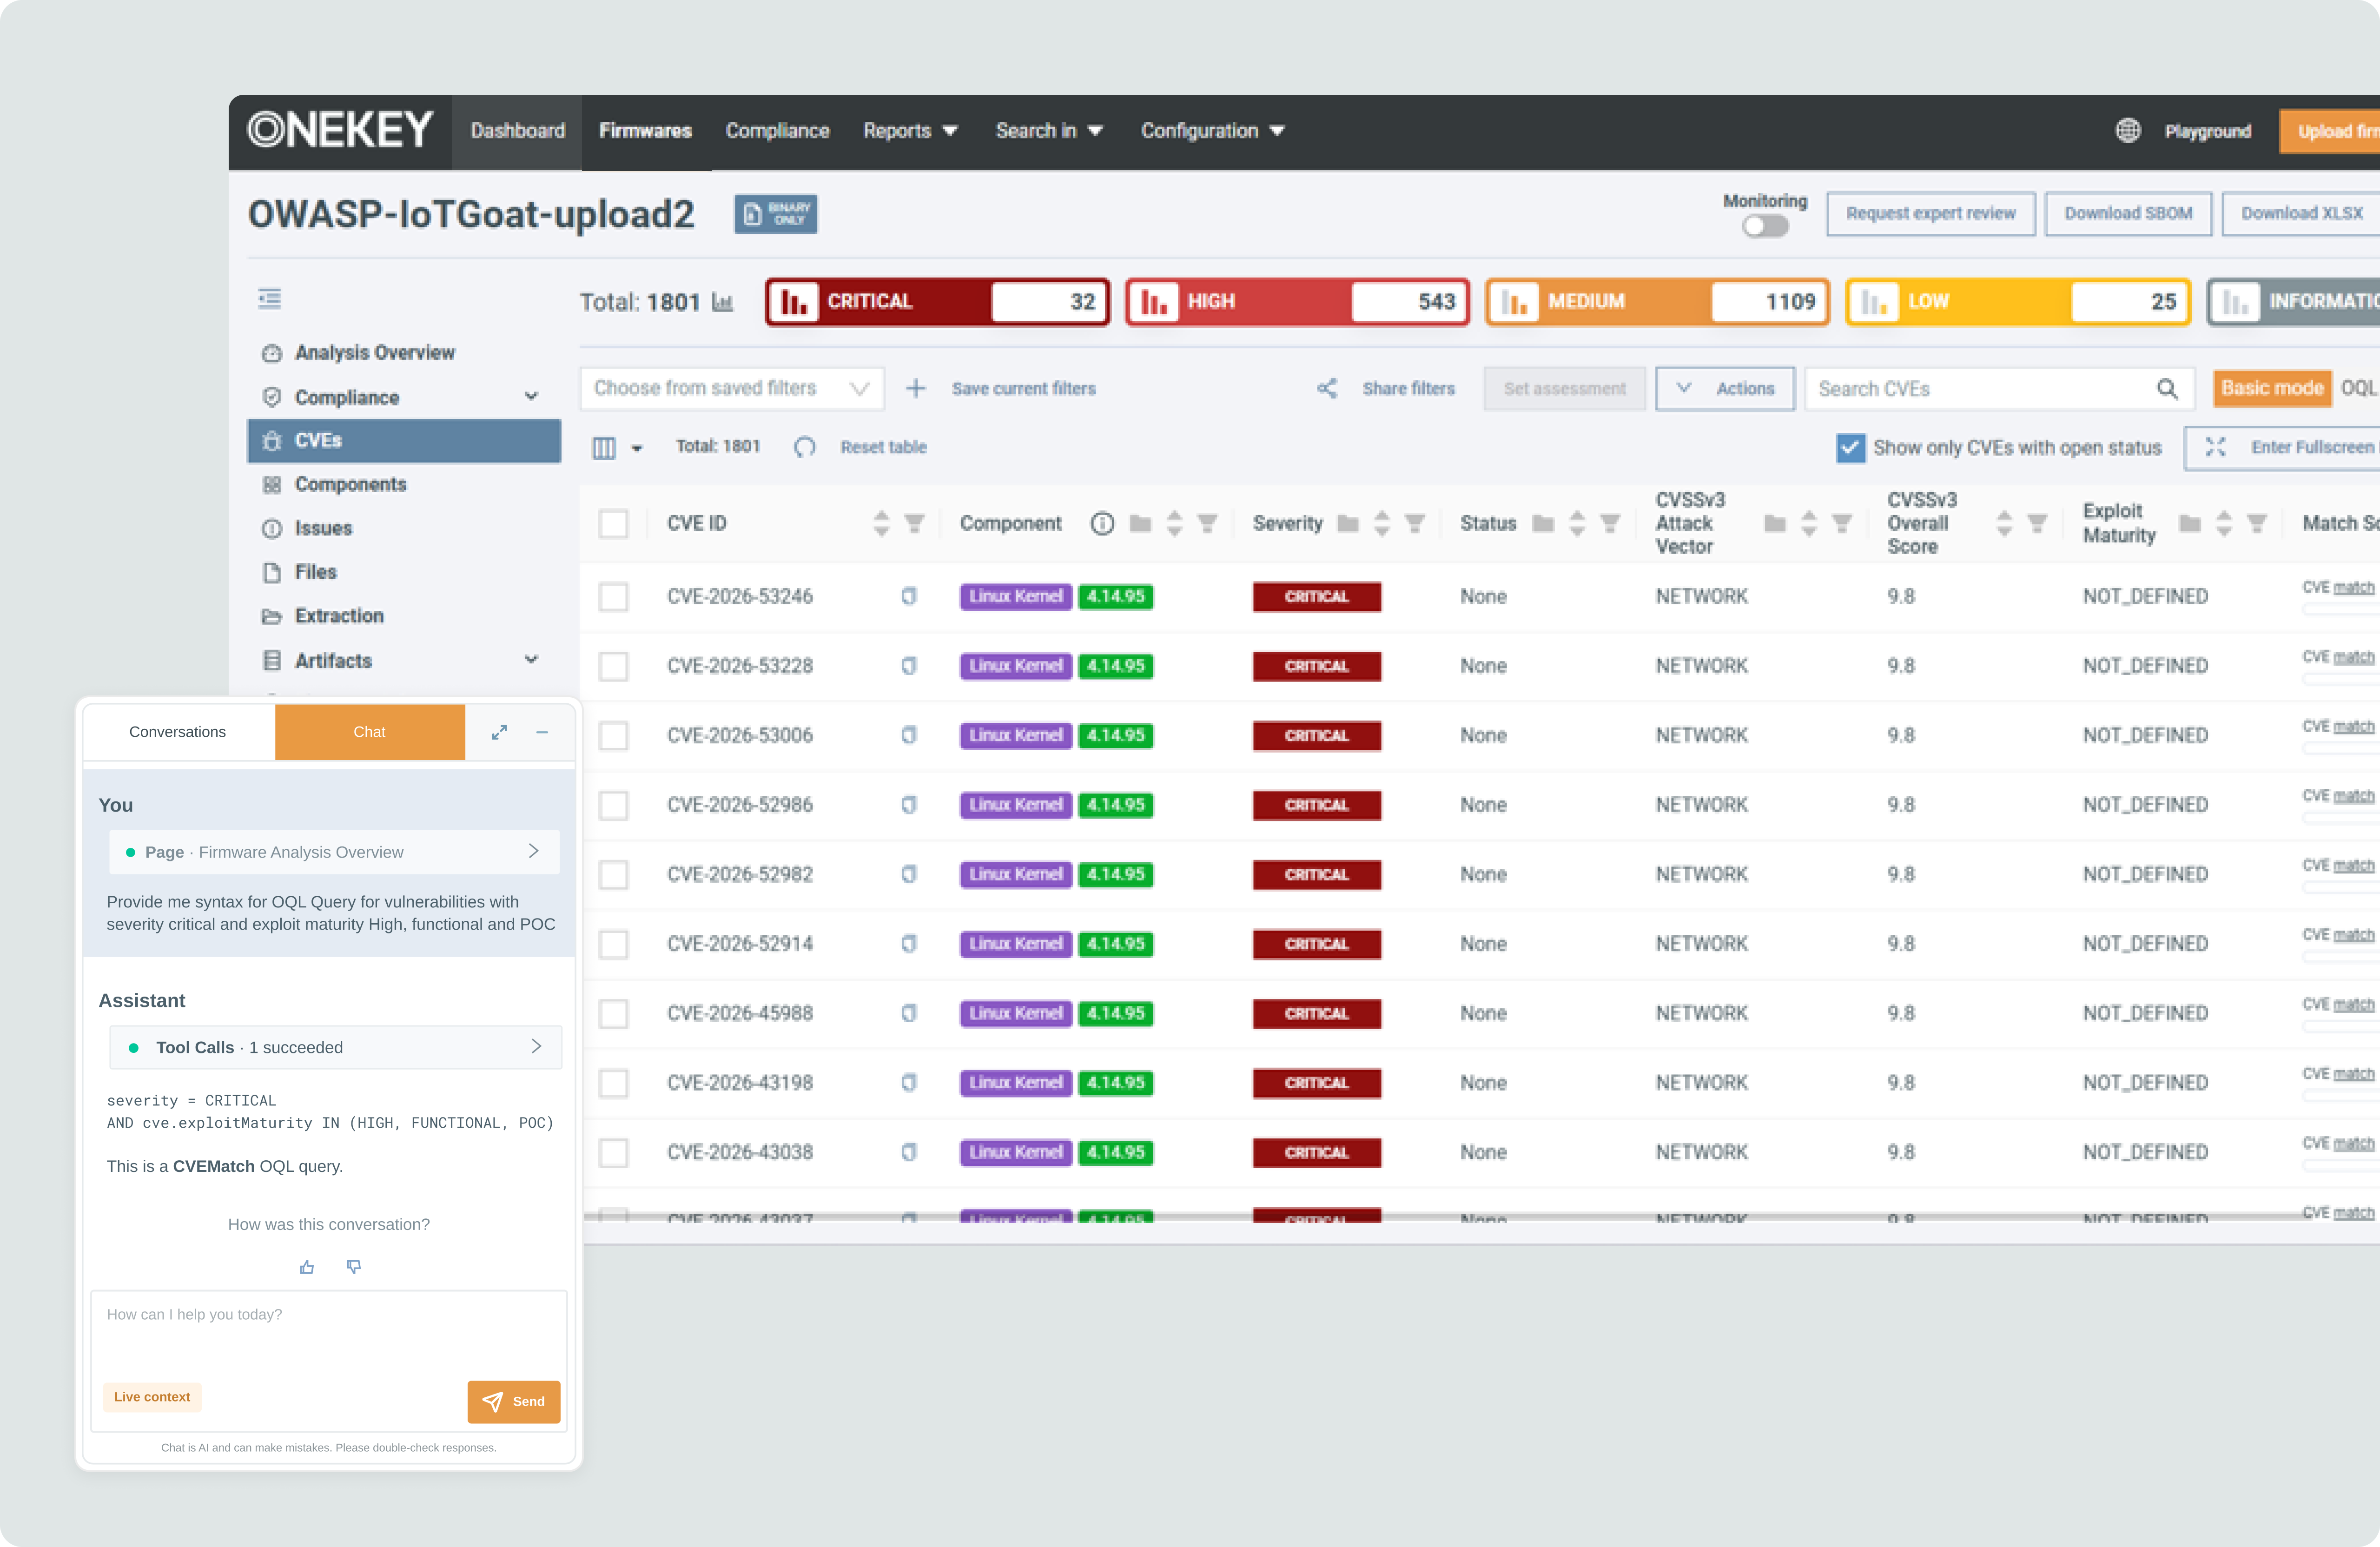
Task: Sort the Severity column
Action: tap(1381, 523)
